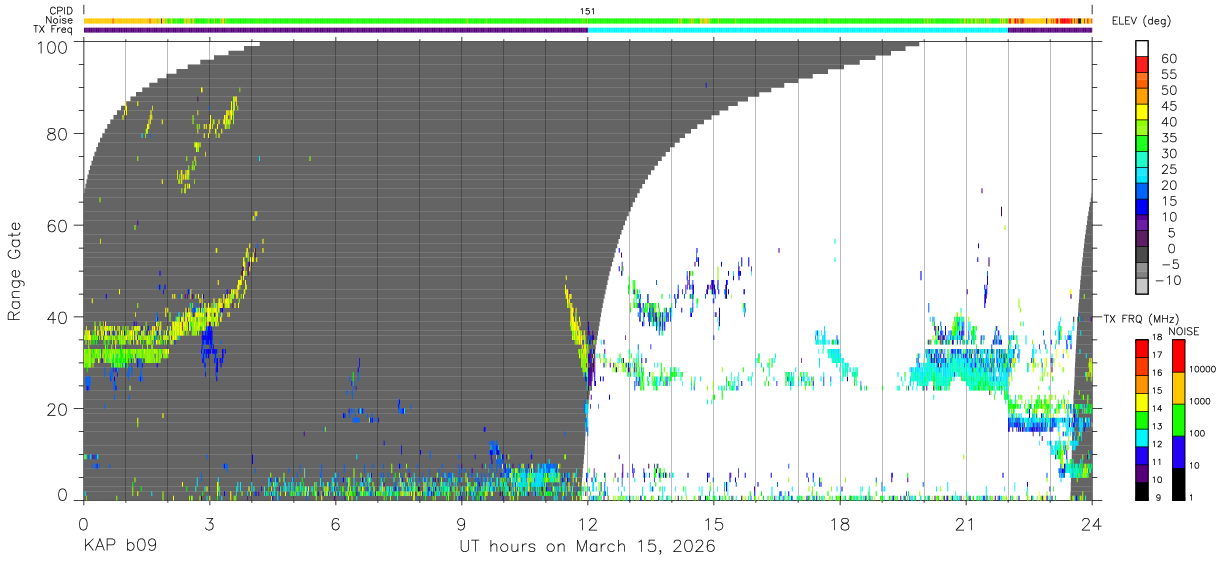
Task: Click the ELEV colorbar label 45
Action: pos(1169,107)
